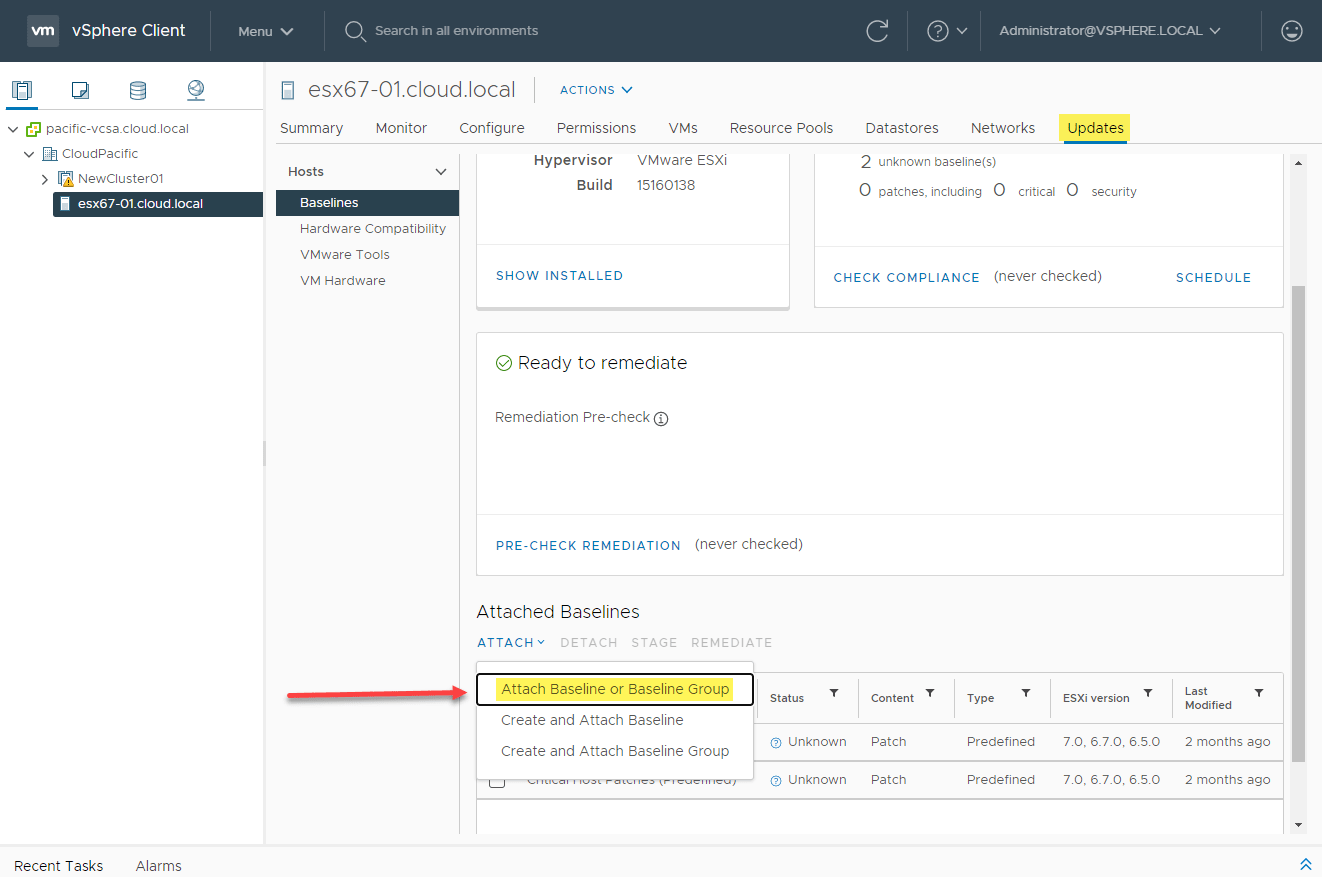The width and height of the screenshot is (1322, 877).
Task: Click the search in all environments field
Action: pos(456,31)
